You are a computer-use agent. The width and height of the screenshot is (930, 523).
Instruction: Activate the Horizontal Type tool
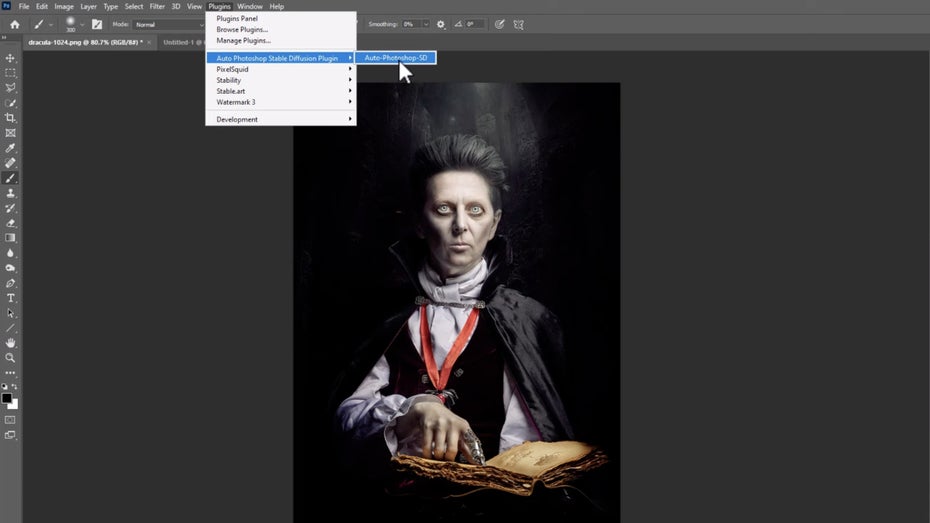pyautogui.click(x=11, y=298)
